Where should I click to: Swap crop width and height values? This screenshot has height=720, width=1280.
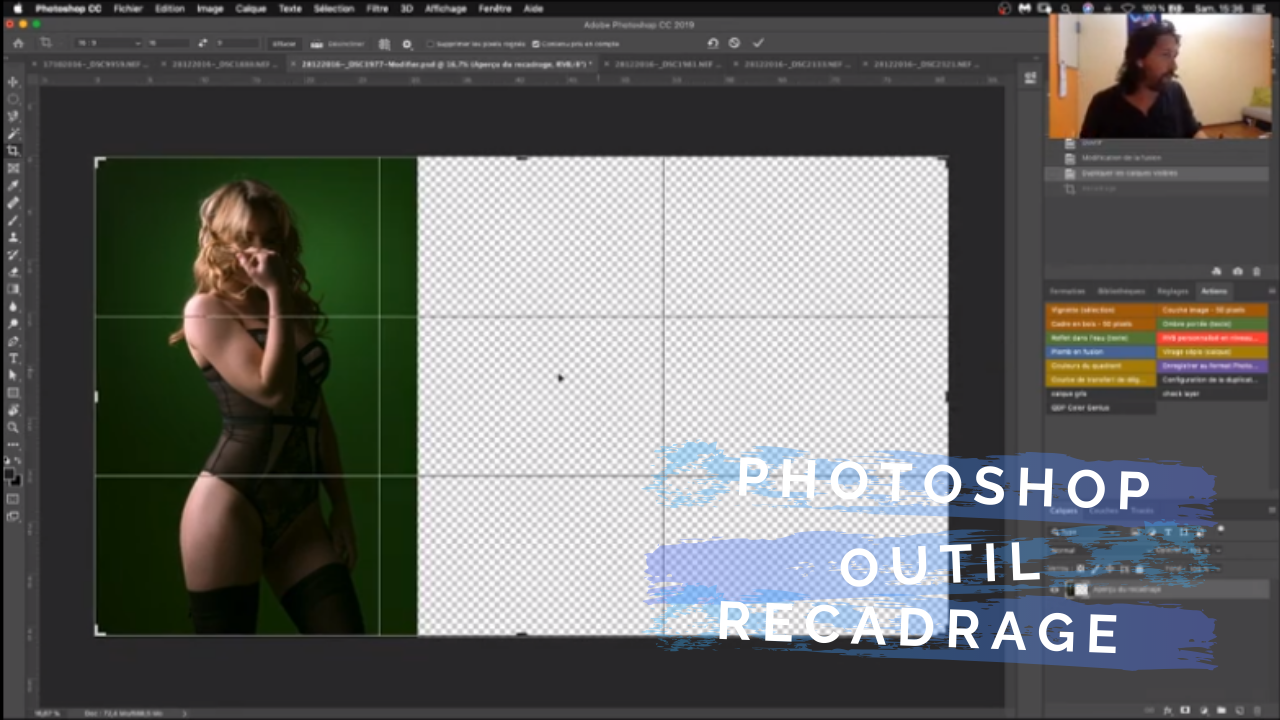coord(203,44)
